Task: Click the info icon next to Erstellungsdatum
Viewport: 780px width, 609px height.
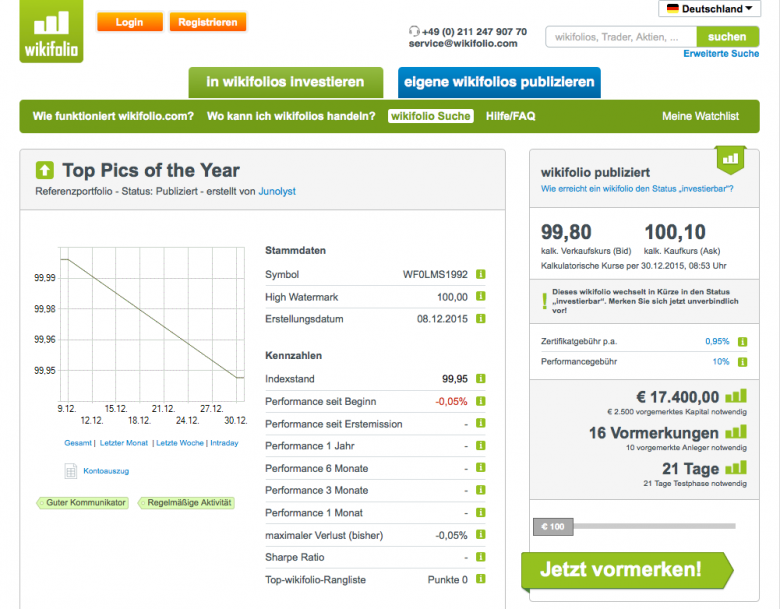Action: click(x=481, y=318)
